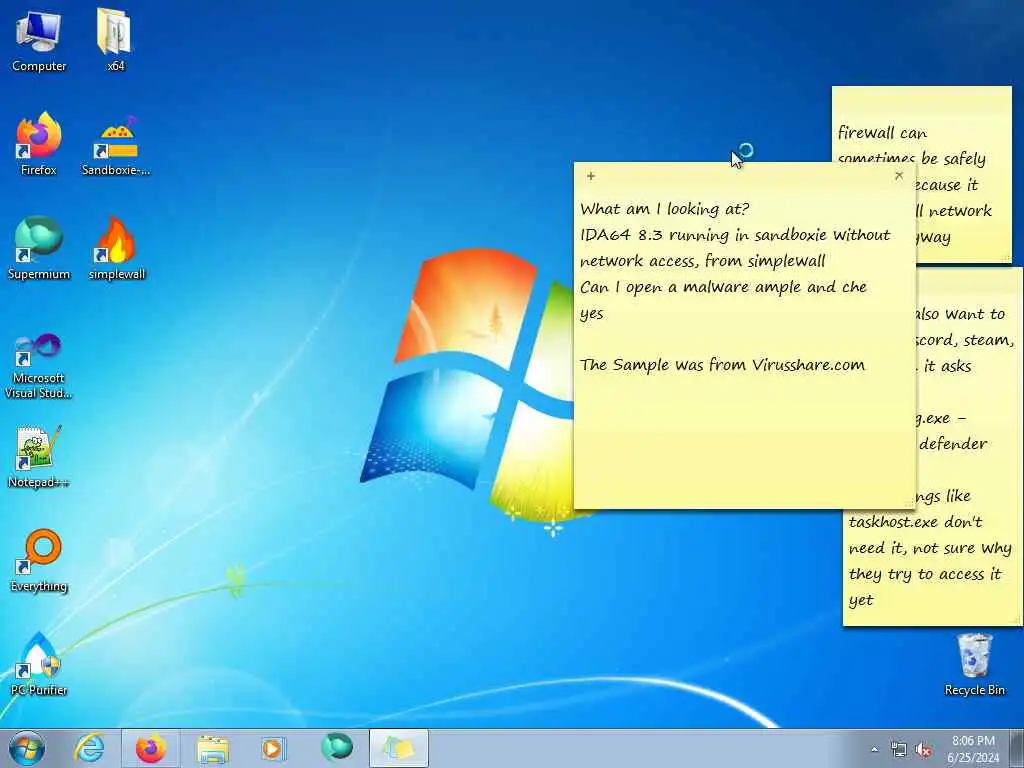Show hidden system tray icons
Image resolution: width=1024 pixels, height=768 pixels.
874,750
